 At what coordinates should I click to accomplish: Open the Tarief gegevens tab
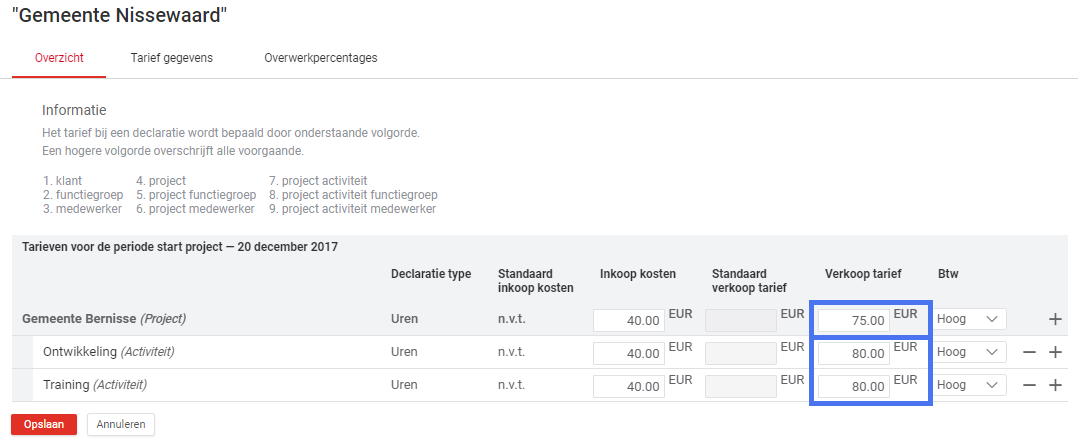click(172, 58)
